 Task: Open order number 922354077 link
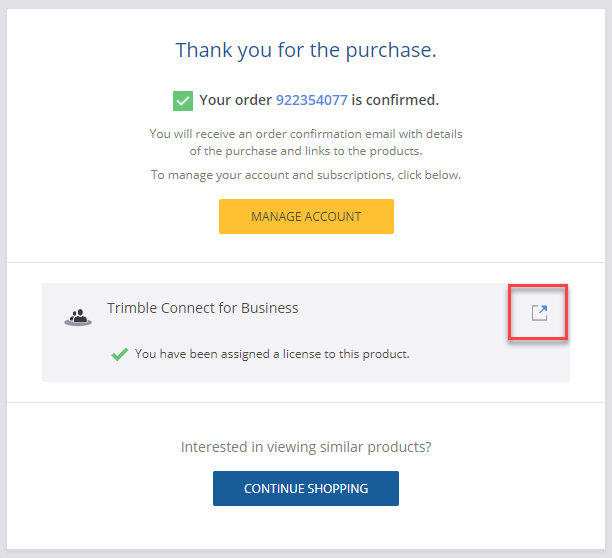(x=311, y=100)
